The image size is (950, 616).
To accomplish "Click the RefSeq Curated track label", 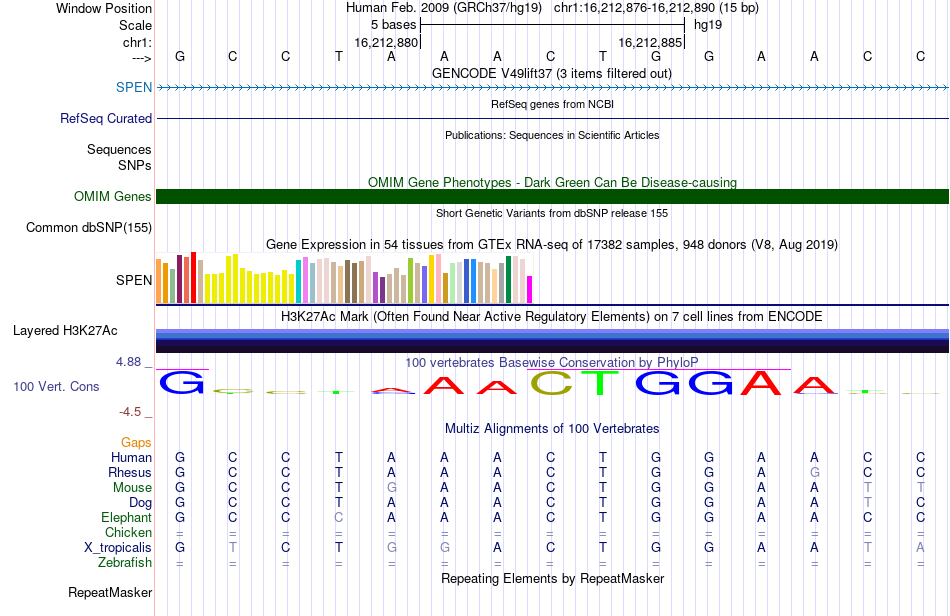I will point(106,118).
